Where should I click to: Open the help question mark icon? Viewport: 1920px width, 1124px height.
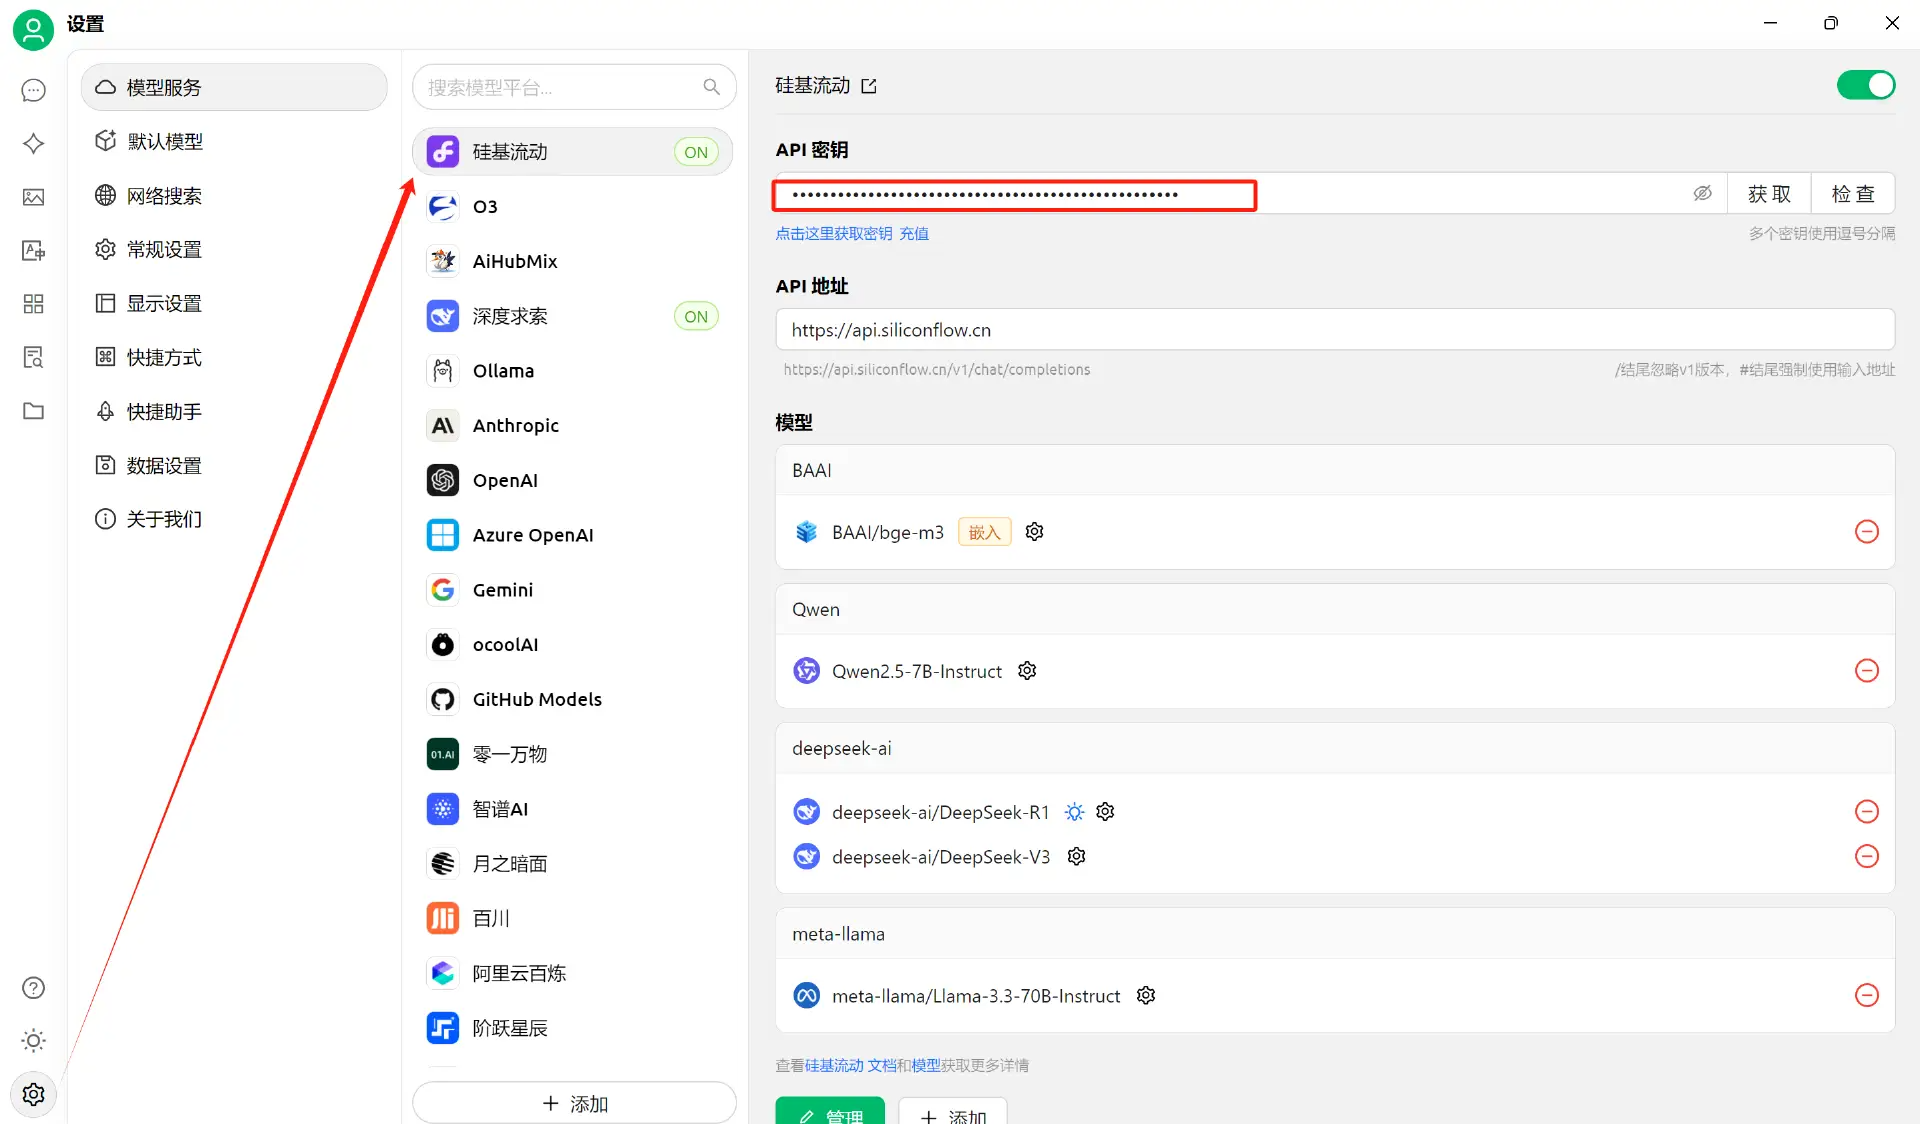33,988
